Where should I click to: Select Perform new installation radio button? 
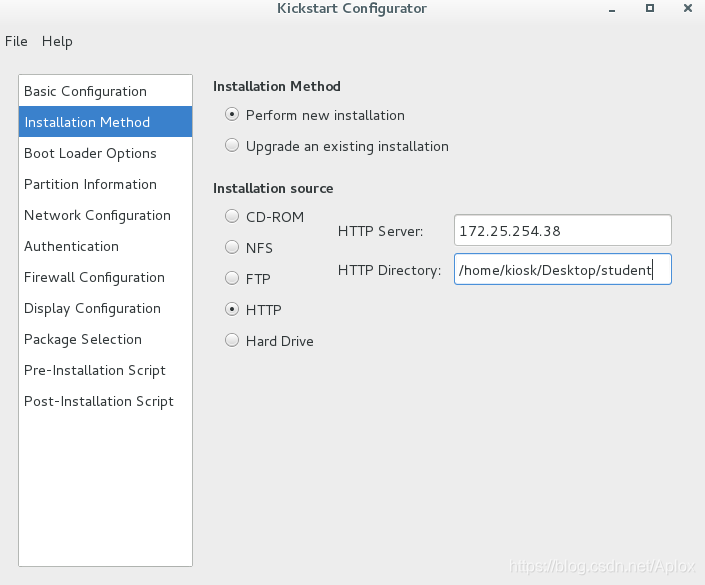(x=232, y=115)
